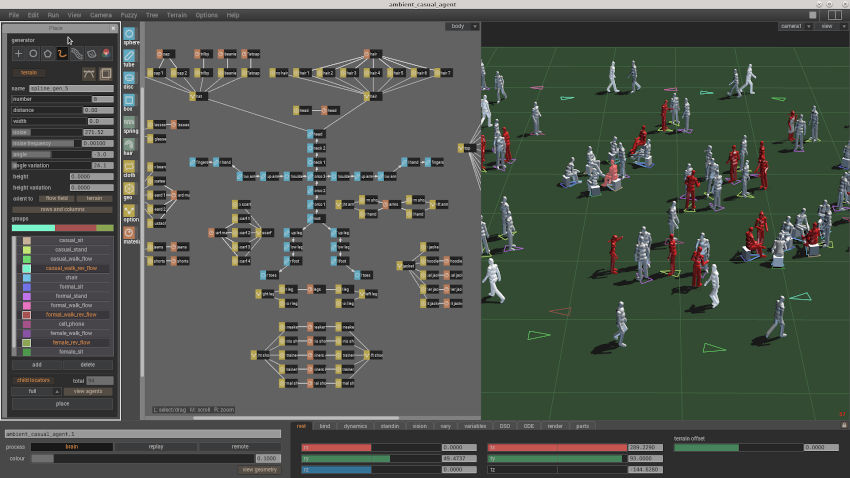Toggle the terrain button under generator

pos(29,73)
